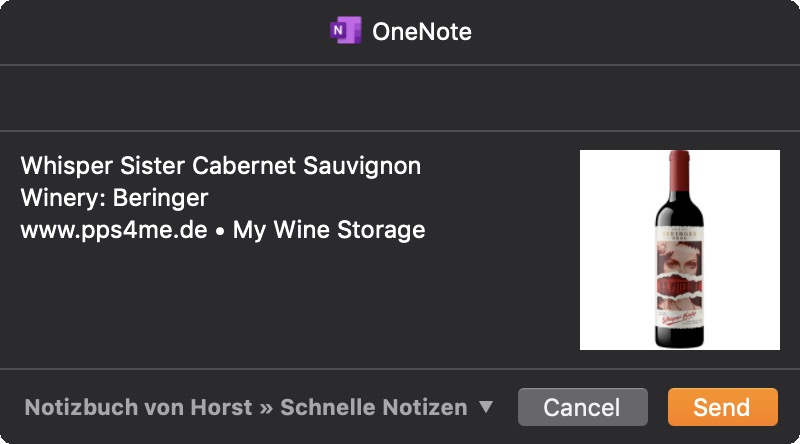Click the Whisper Sister script on bottle
The width and height of the screenshot is (800, 444).
679,317
